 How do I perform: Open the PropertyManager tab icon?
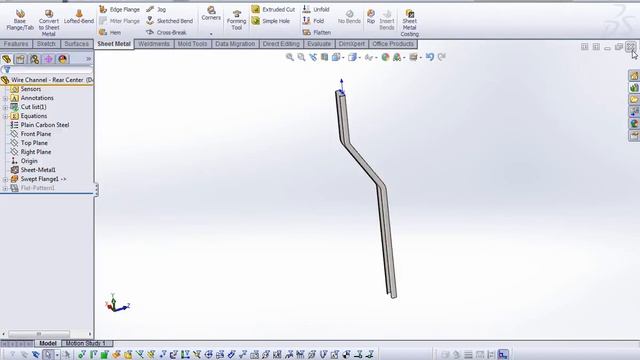(20, 59)
